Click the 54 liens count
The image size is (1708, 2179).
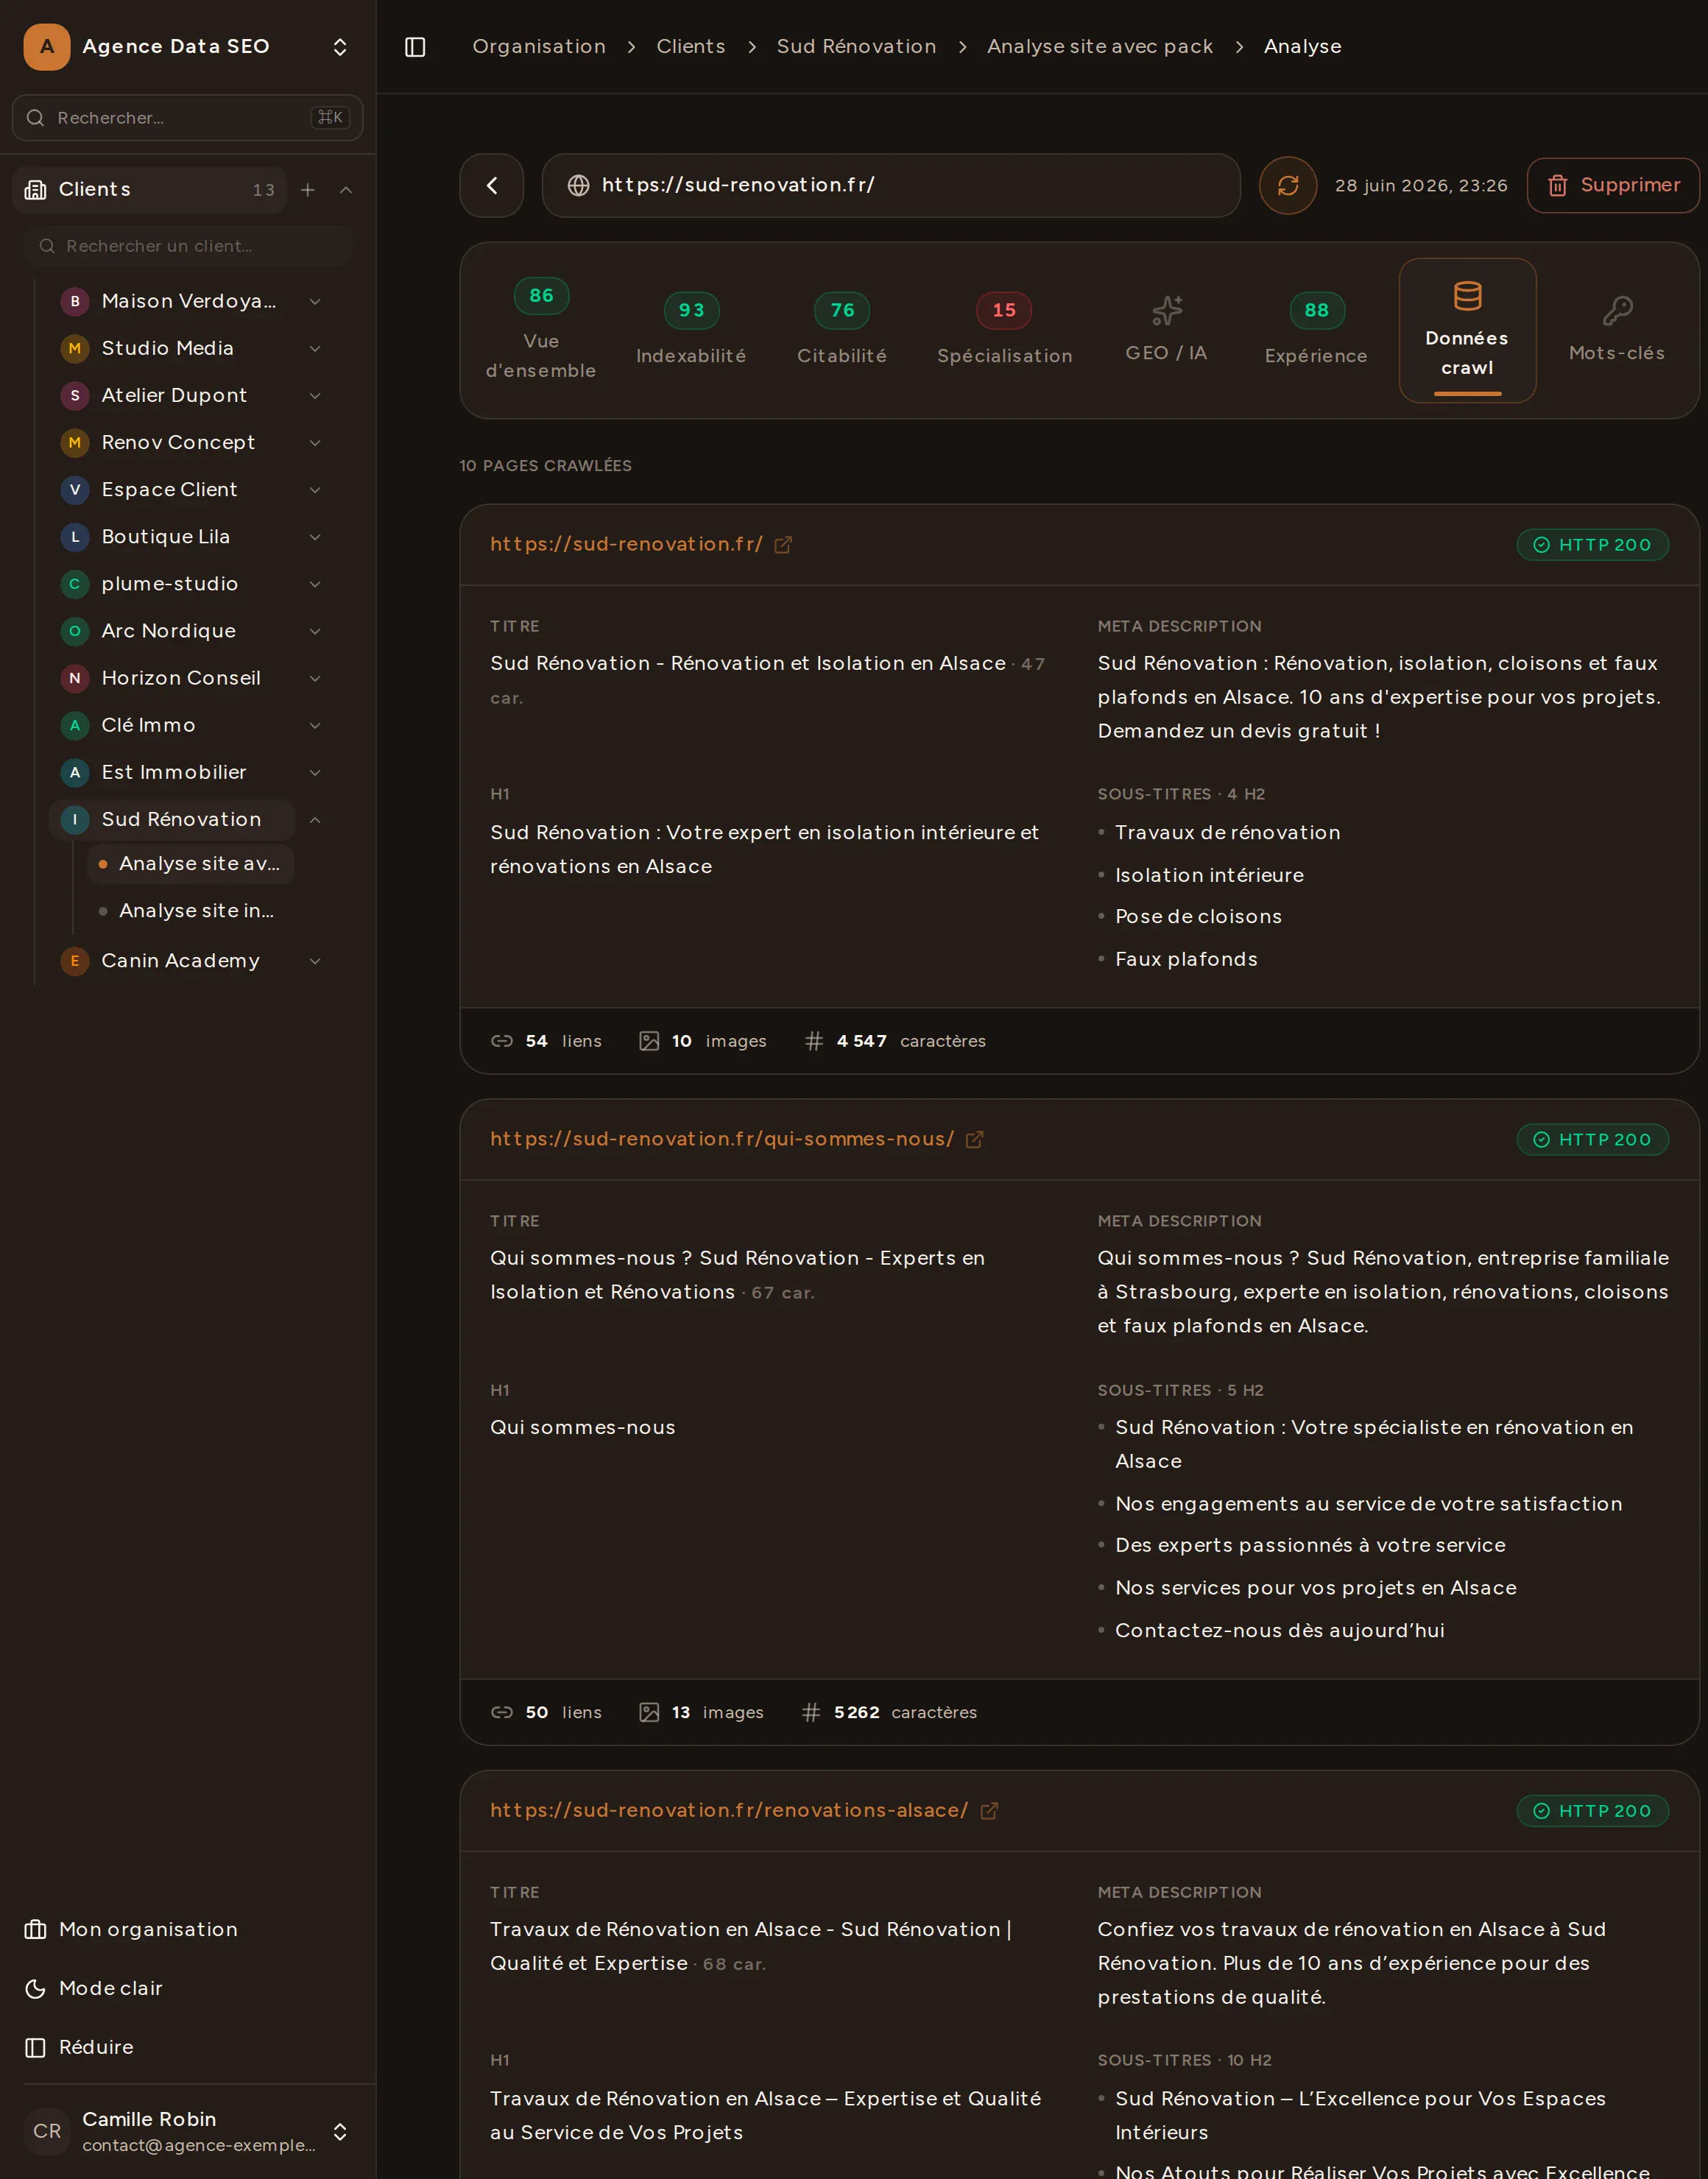pyautogui.click(x=546, y=1041)
